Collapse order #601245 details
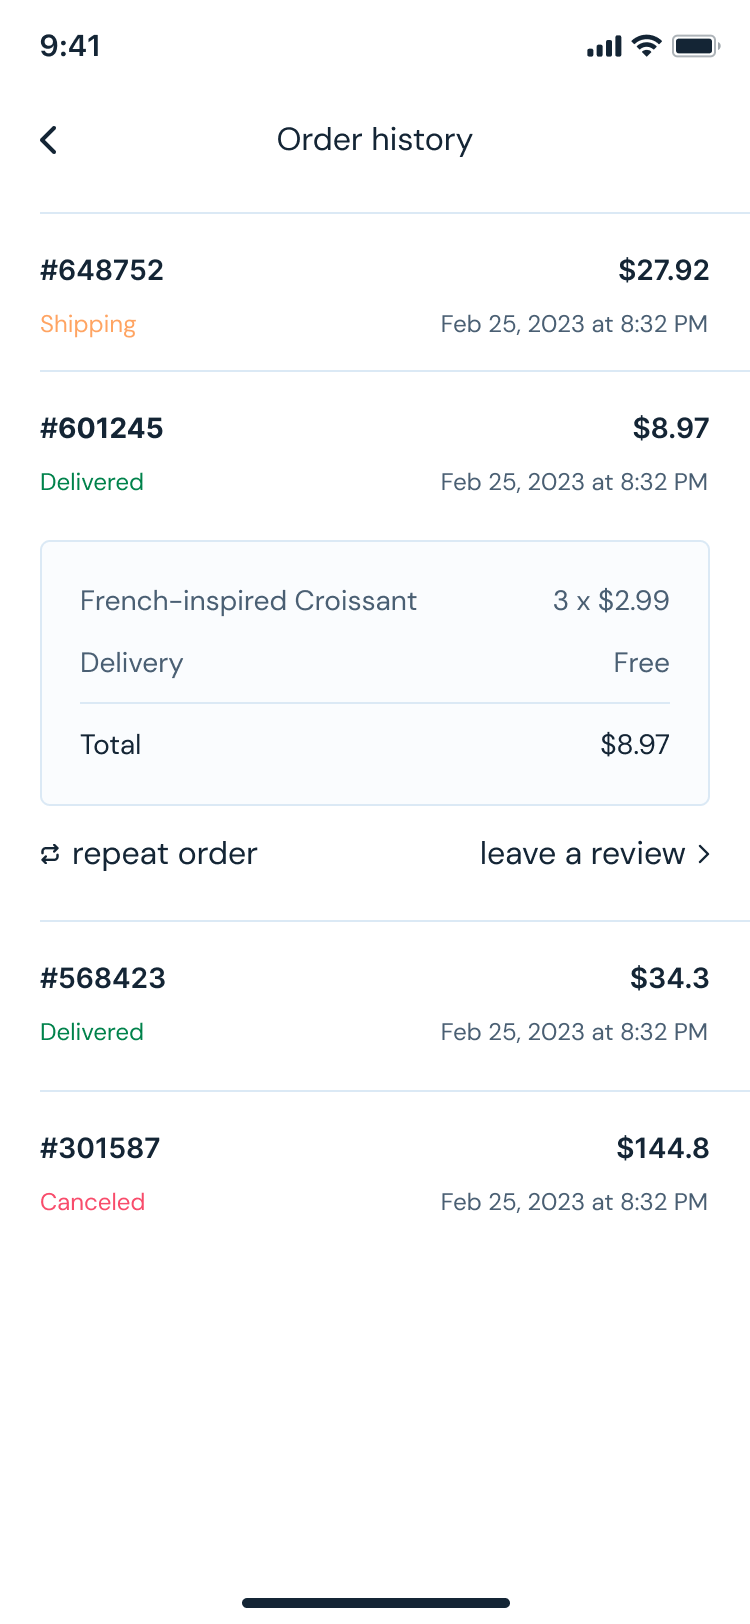This screenshot has width=750, height=1624. [374, 453]
